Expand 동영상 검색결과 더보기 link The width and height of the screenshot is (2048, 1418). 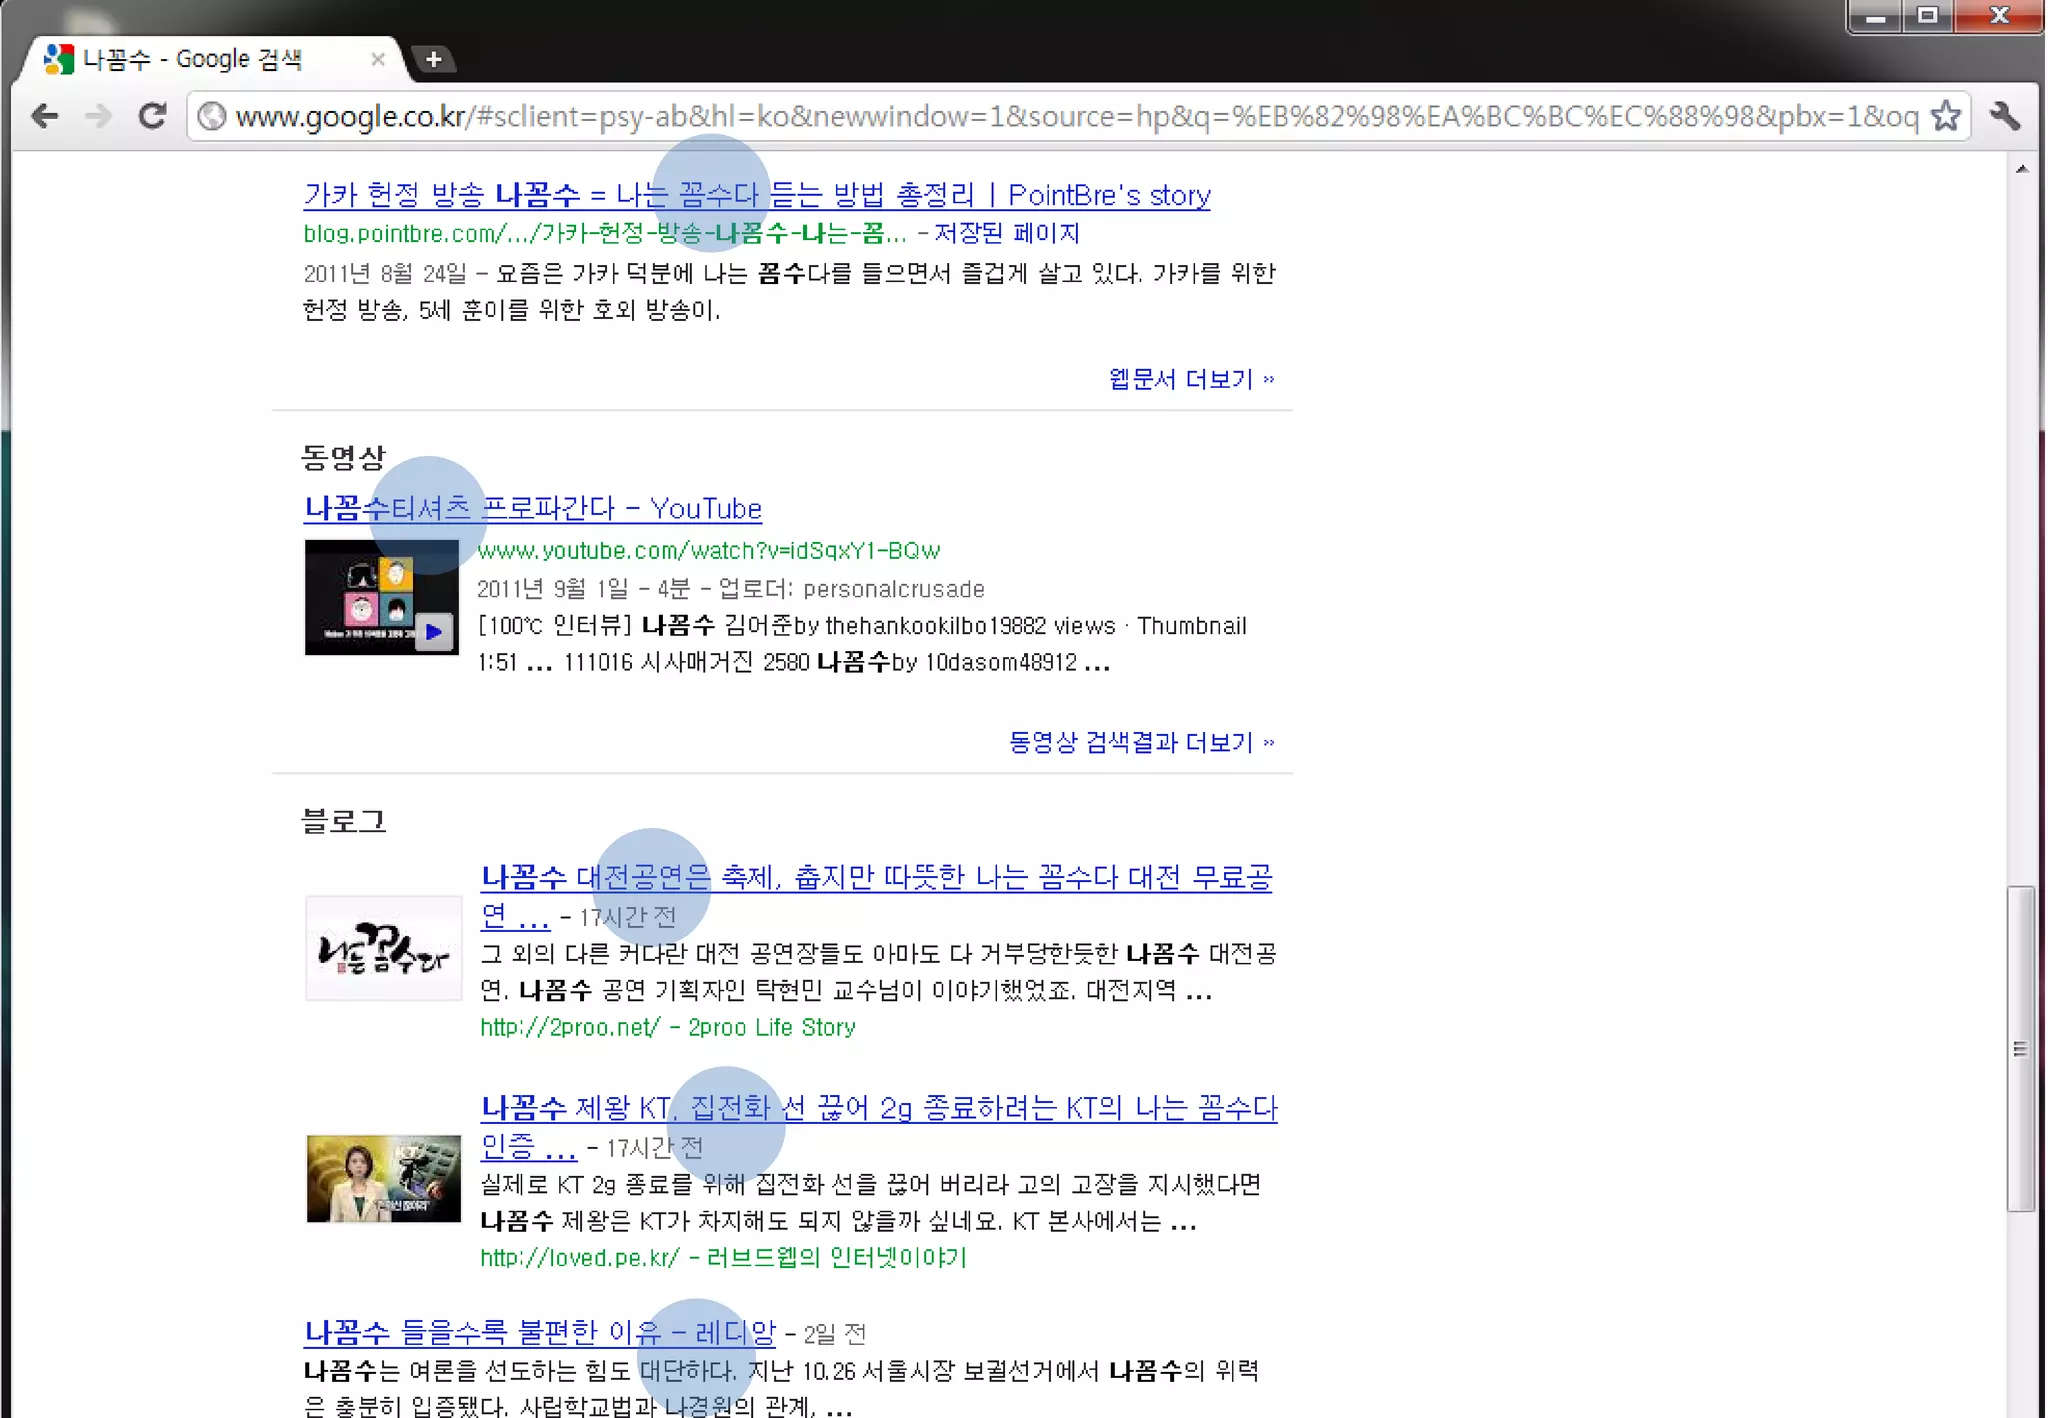click(1140, 742)
